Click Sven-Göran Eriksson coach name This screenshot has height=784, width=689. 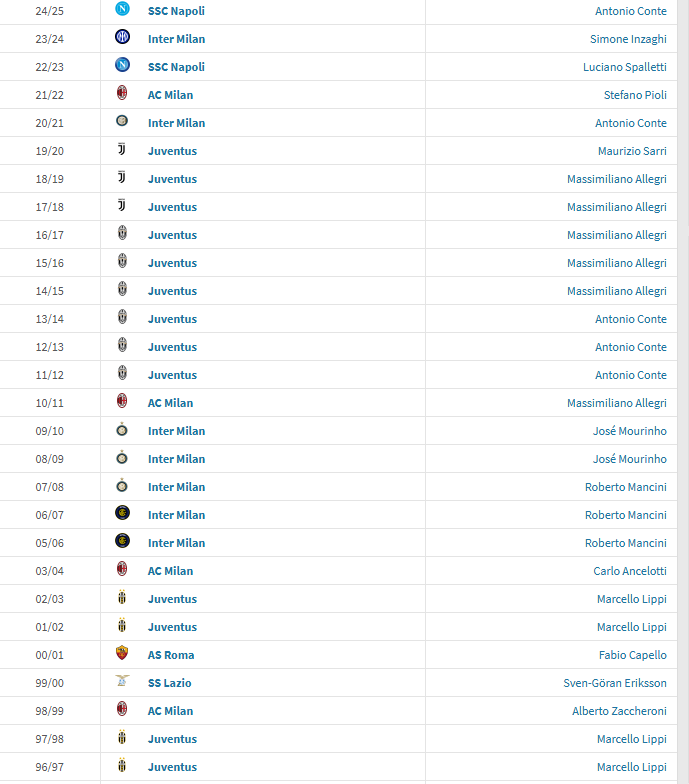tap(615, 683)
